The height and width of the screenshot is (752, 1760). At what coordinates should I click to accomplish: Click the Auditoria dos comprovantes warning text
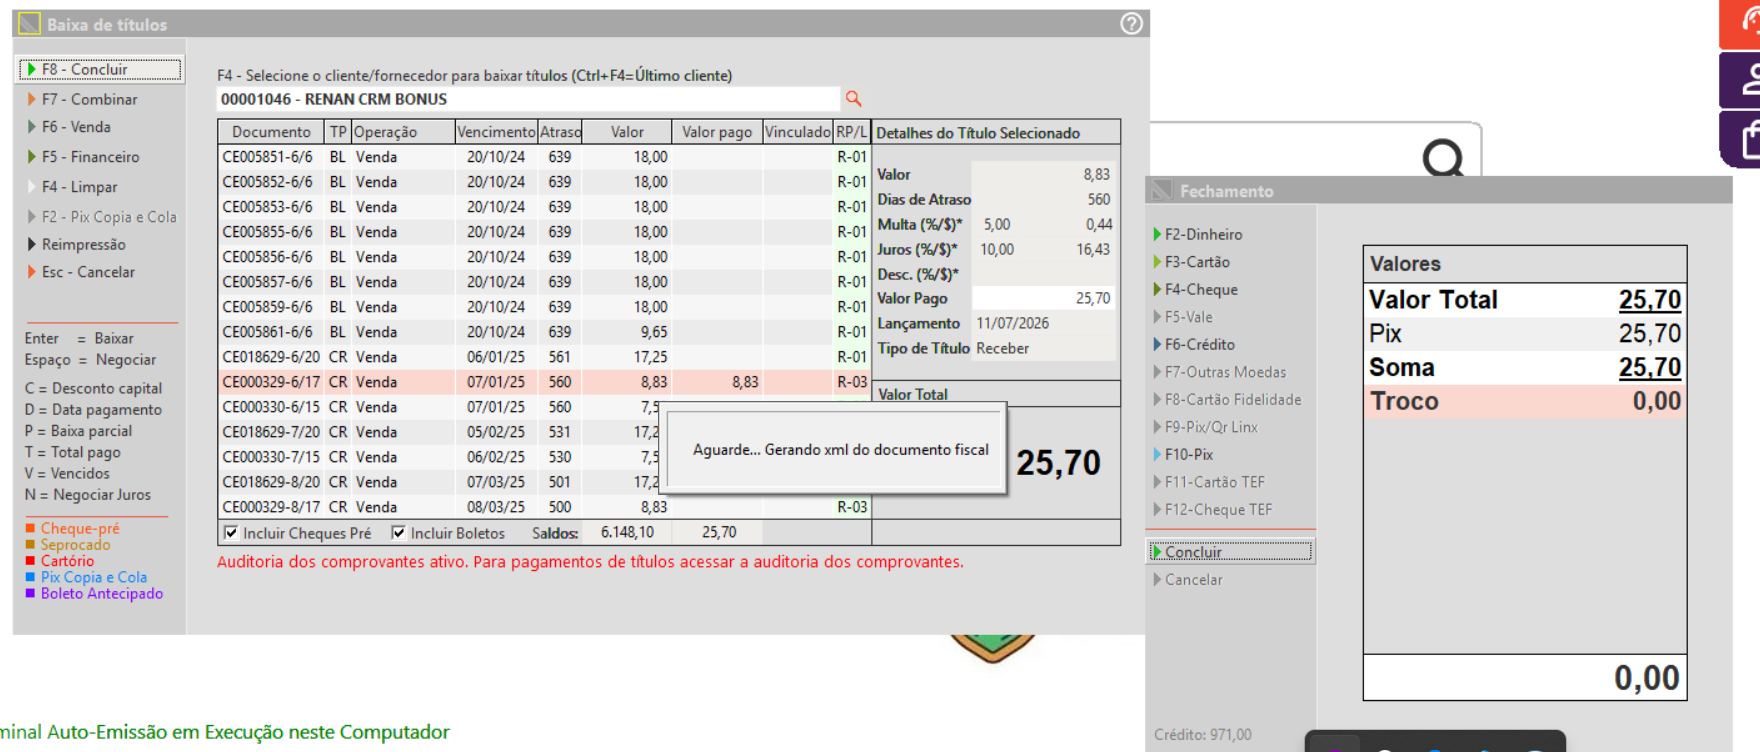pyautogui.click(x=590, y=562)
